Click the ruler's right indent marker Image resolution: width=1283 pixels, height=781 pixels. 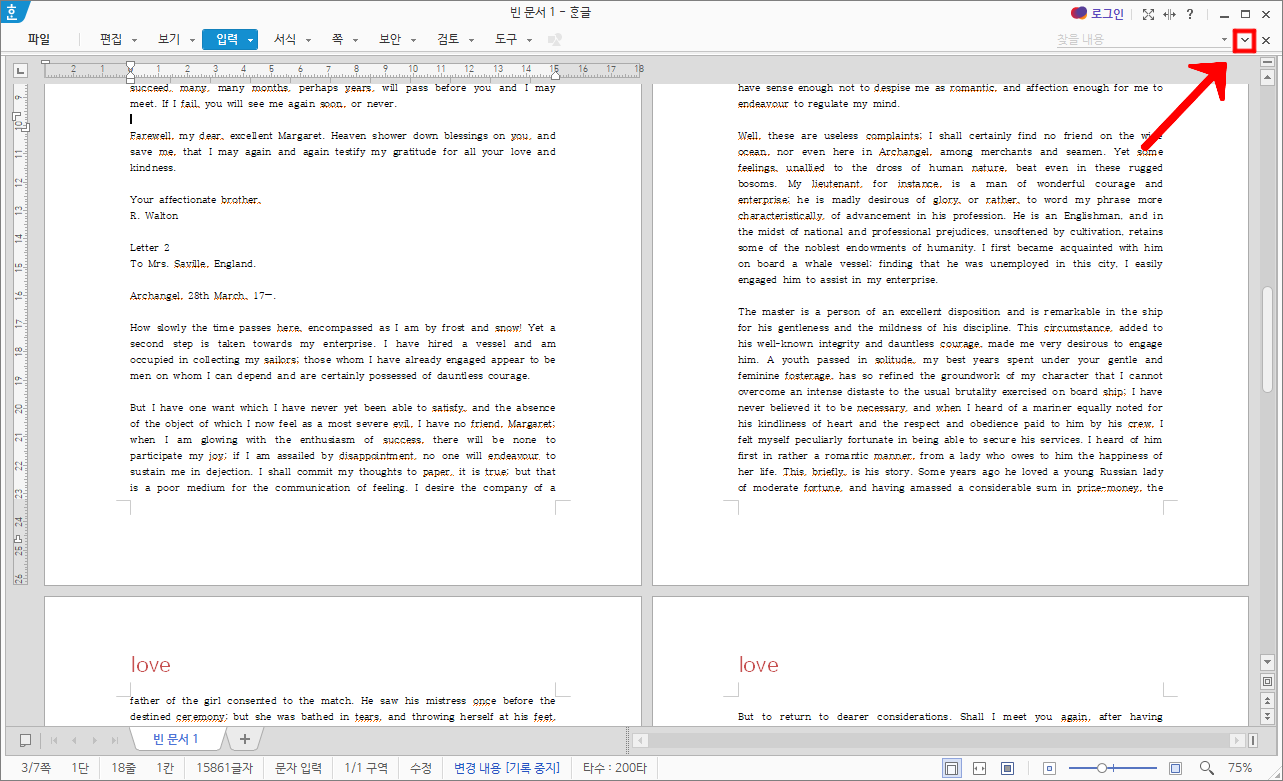(555, 75)
